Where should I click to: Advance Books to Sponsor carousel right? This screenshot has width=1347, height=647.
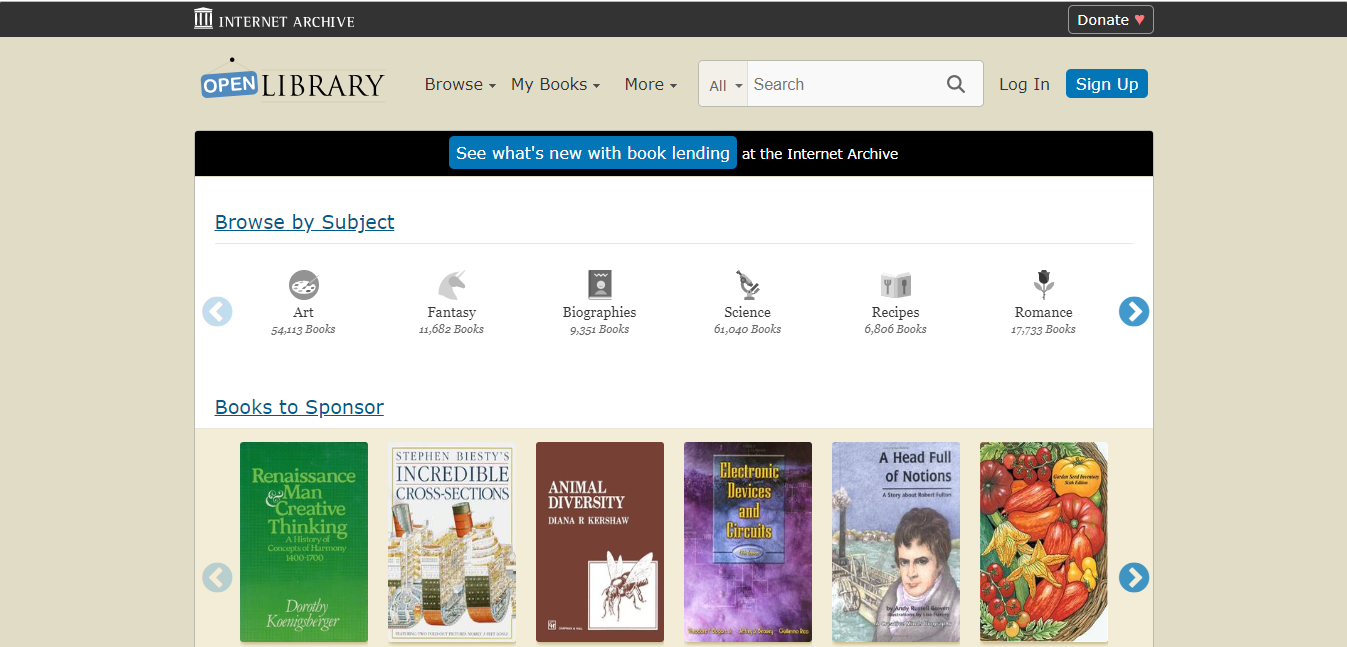point(1133,577)
